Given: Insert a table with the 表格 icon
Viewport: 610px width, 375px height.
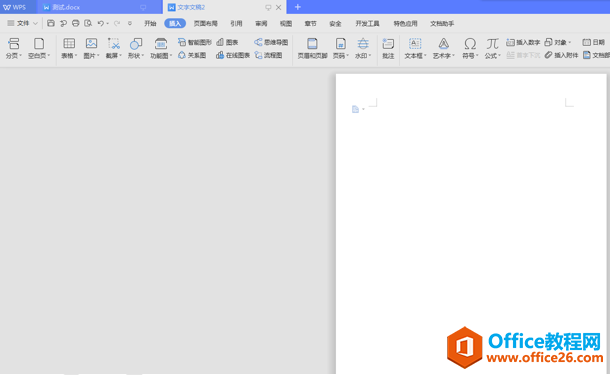Looking at the screenshot, I should (69, 44).
